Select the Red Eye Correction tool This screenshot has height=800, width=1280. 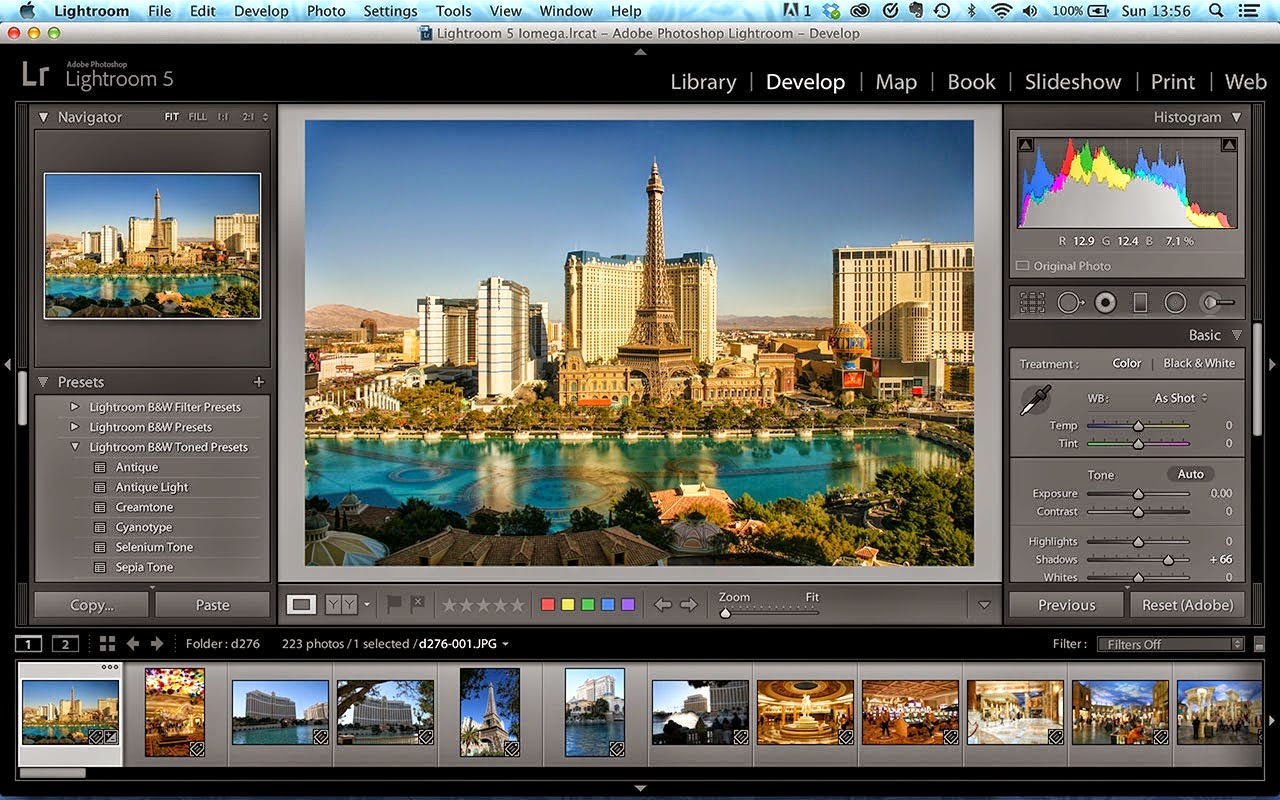pos(1105,302)
